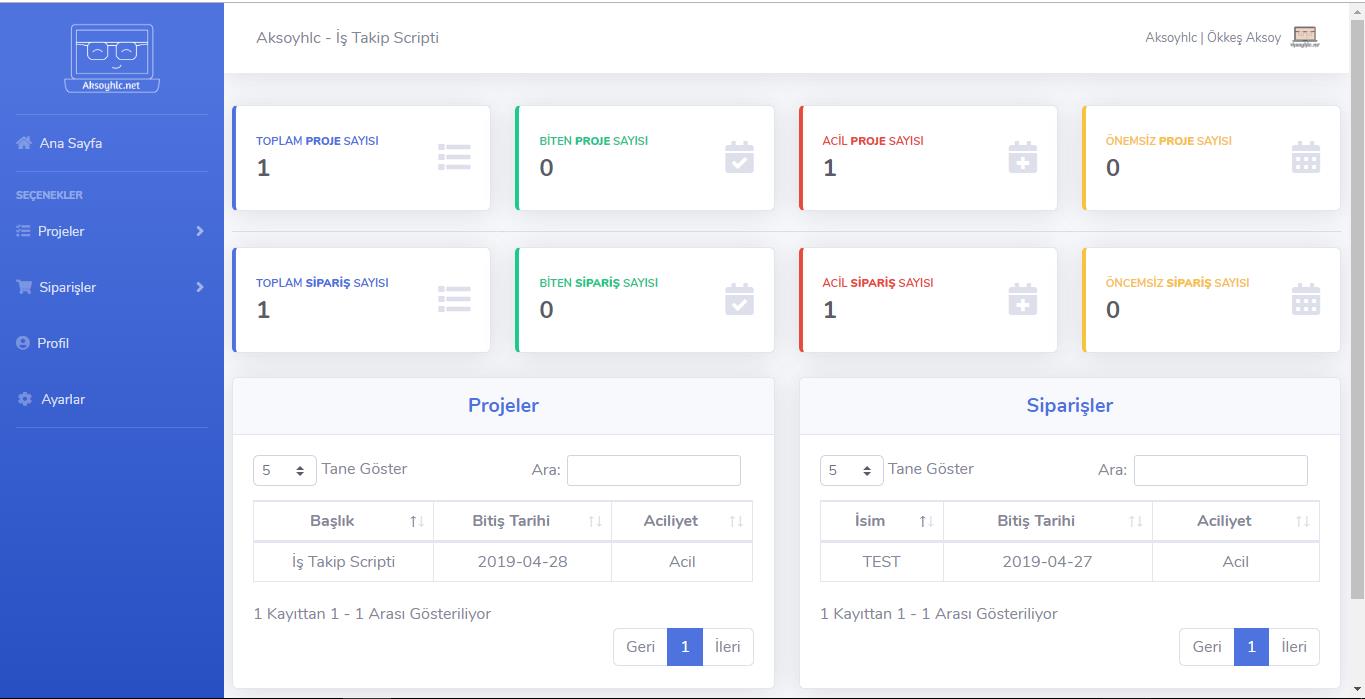
Task: Click the Aksoyhlc.net logo in the sidebar
Action: click(x=112, y=58)
